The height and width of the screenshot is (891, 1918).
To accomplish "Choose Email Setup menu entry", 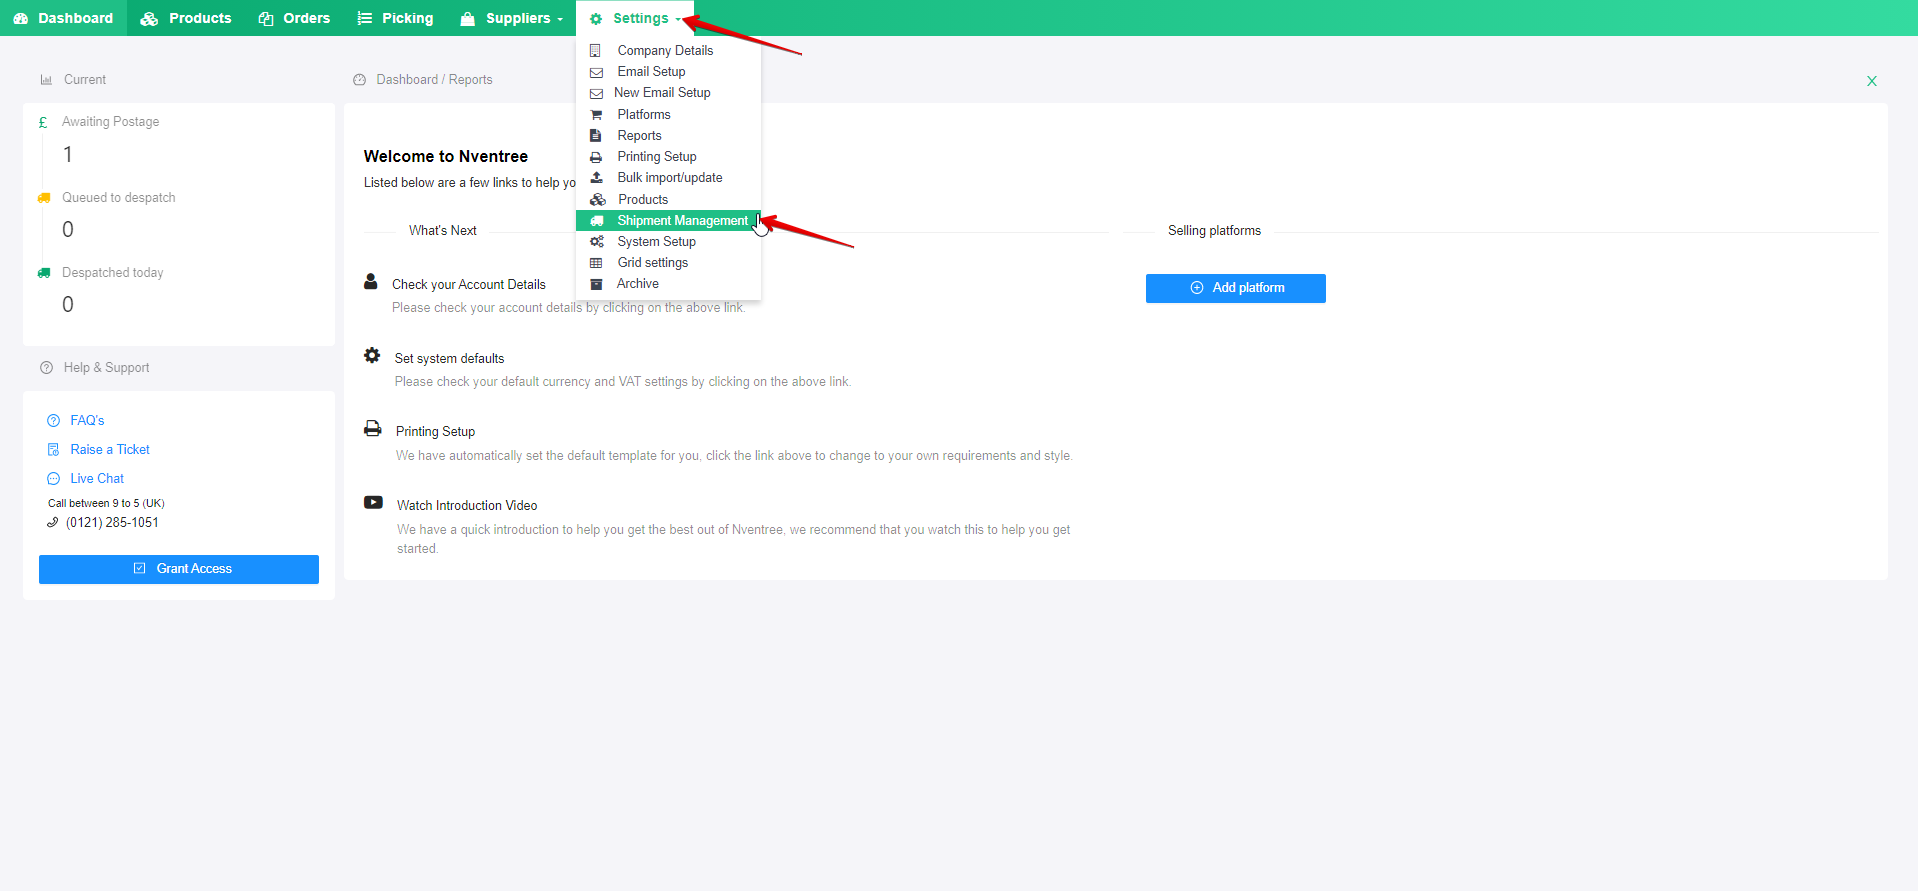I will [668, 71].
